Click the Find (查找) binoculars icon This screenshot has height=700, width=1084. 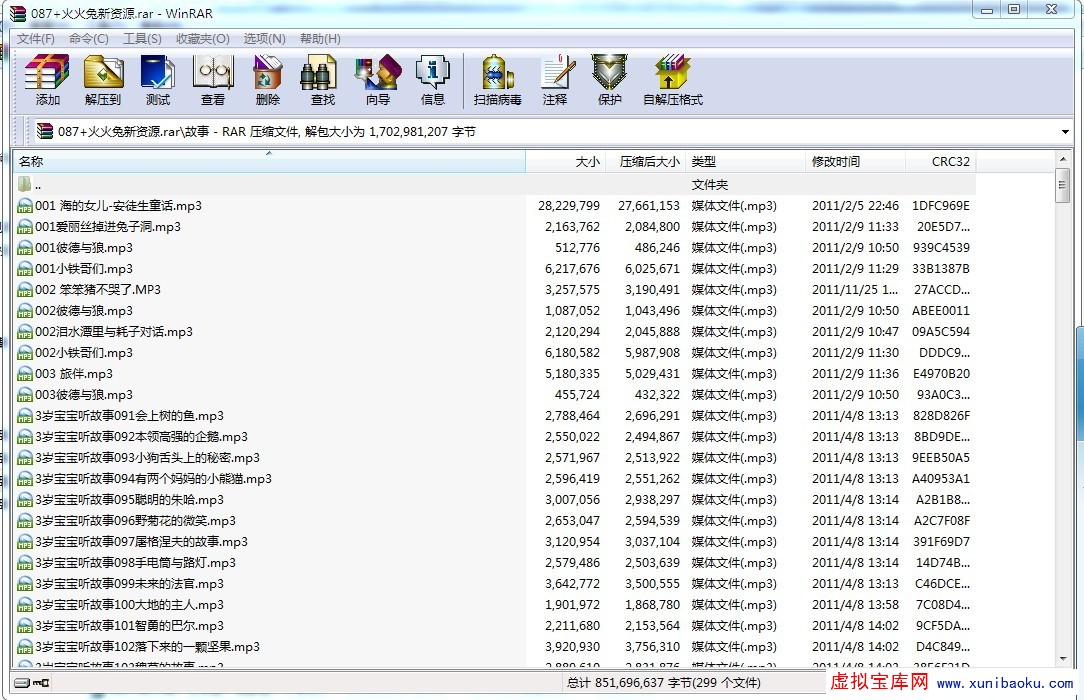[323, 80]
